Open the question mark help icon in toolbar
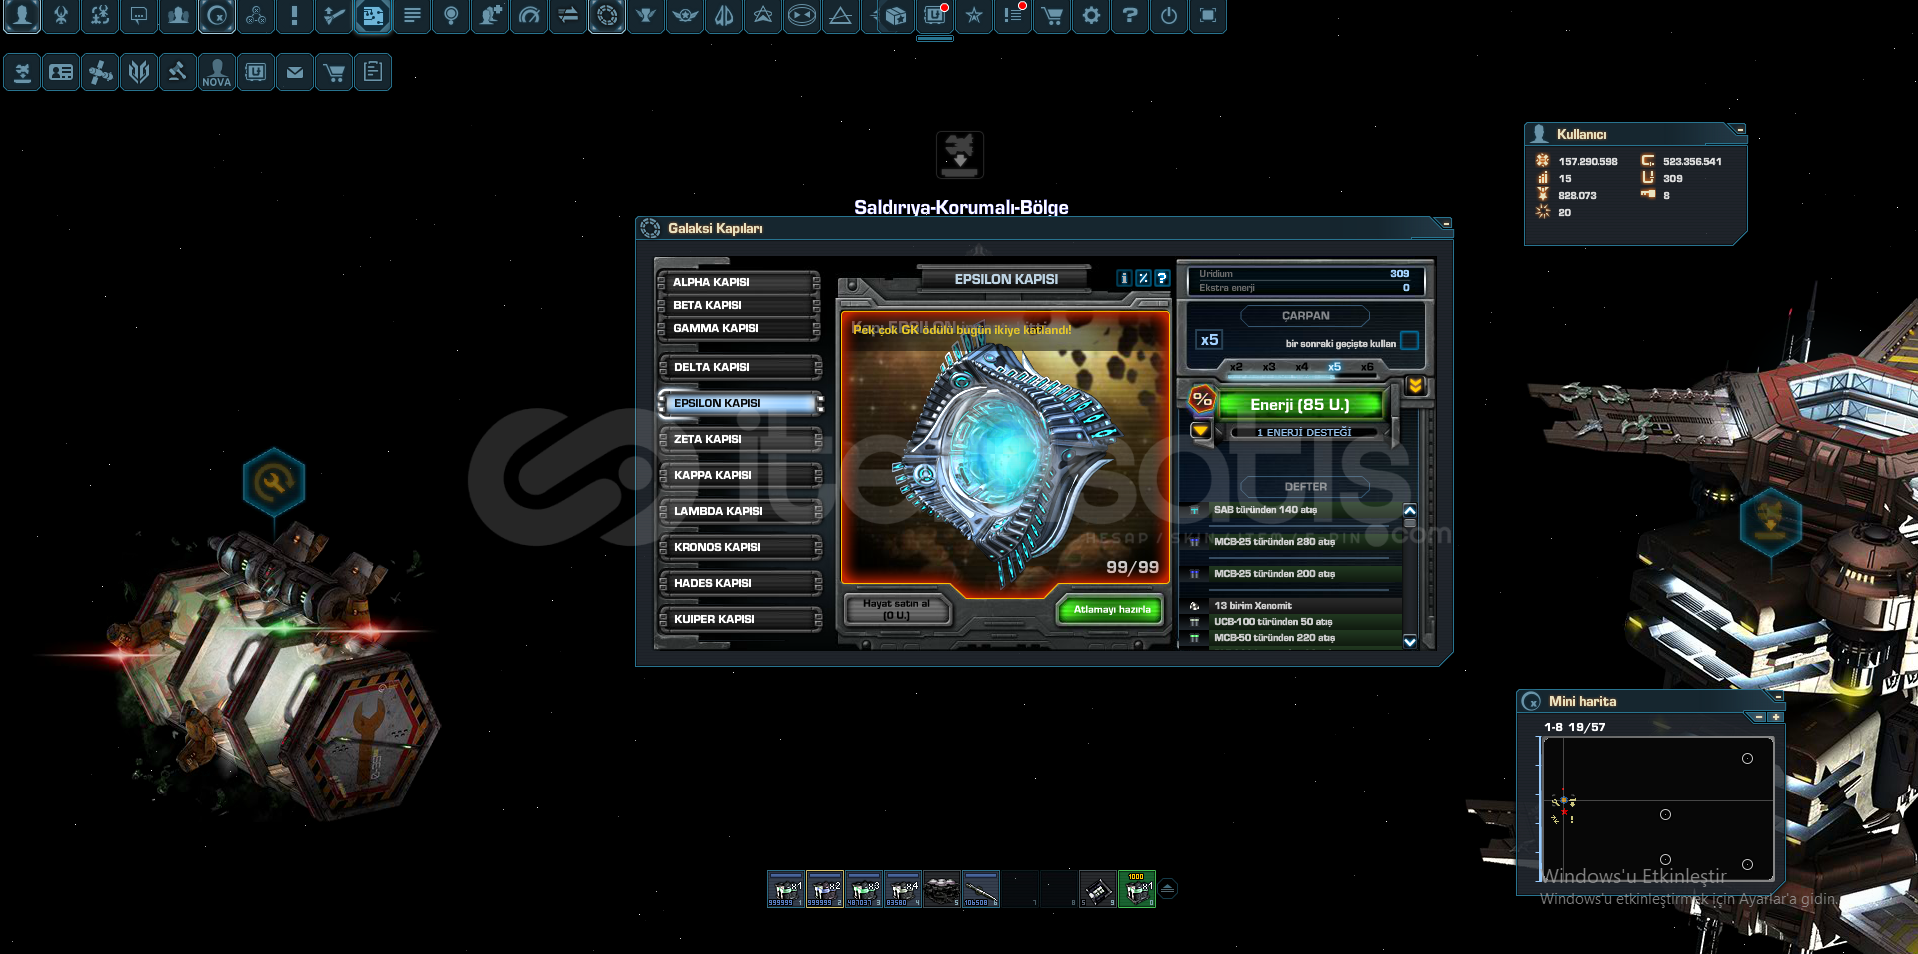Image resolution: width=1918 pixels, height=954 pixels. click(1130, 15)
